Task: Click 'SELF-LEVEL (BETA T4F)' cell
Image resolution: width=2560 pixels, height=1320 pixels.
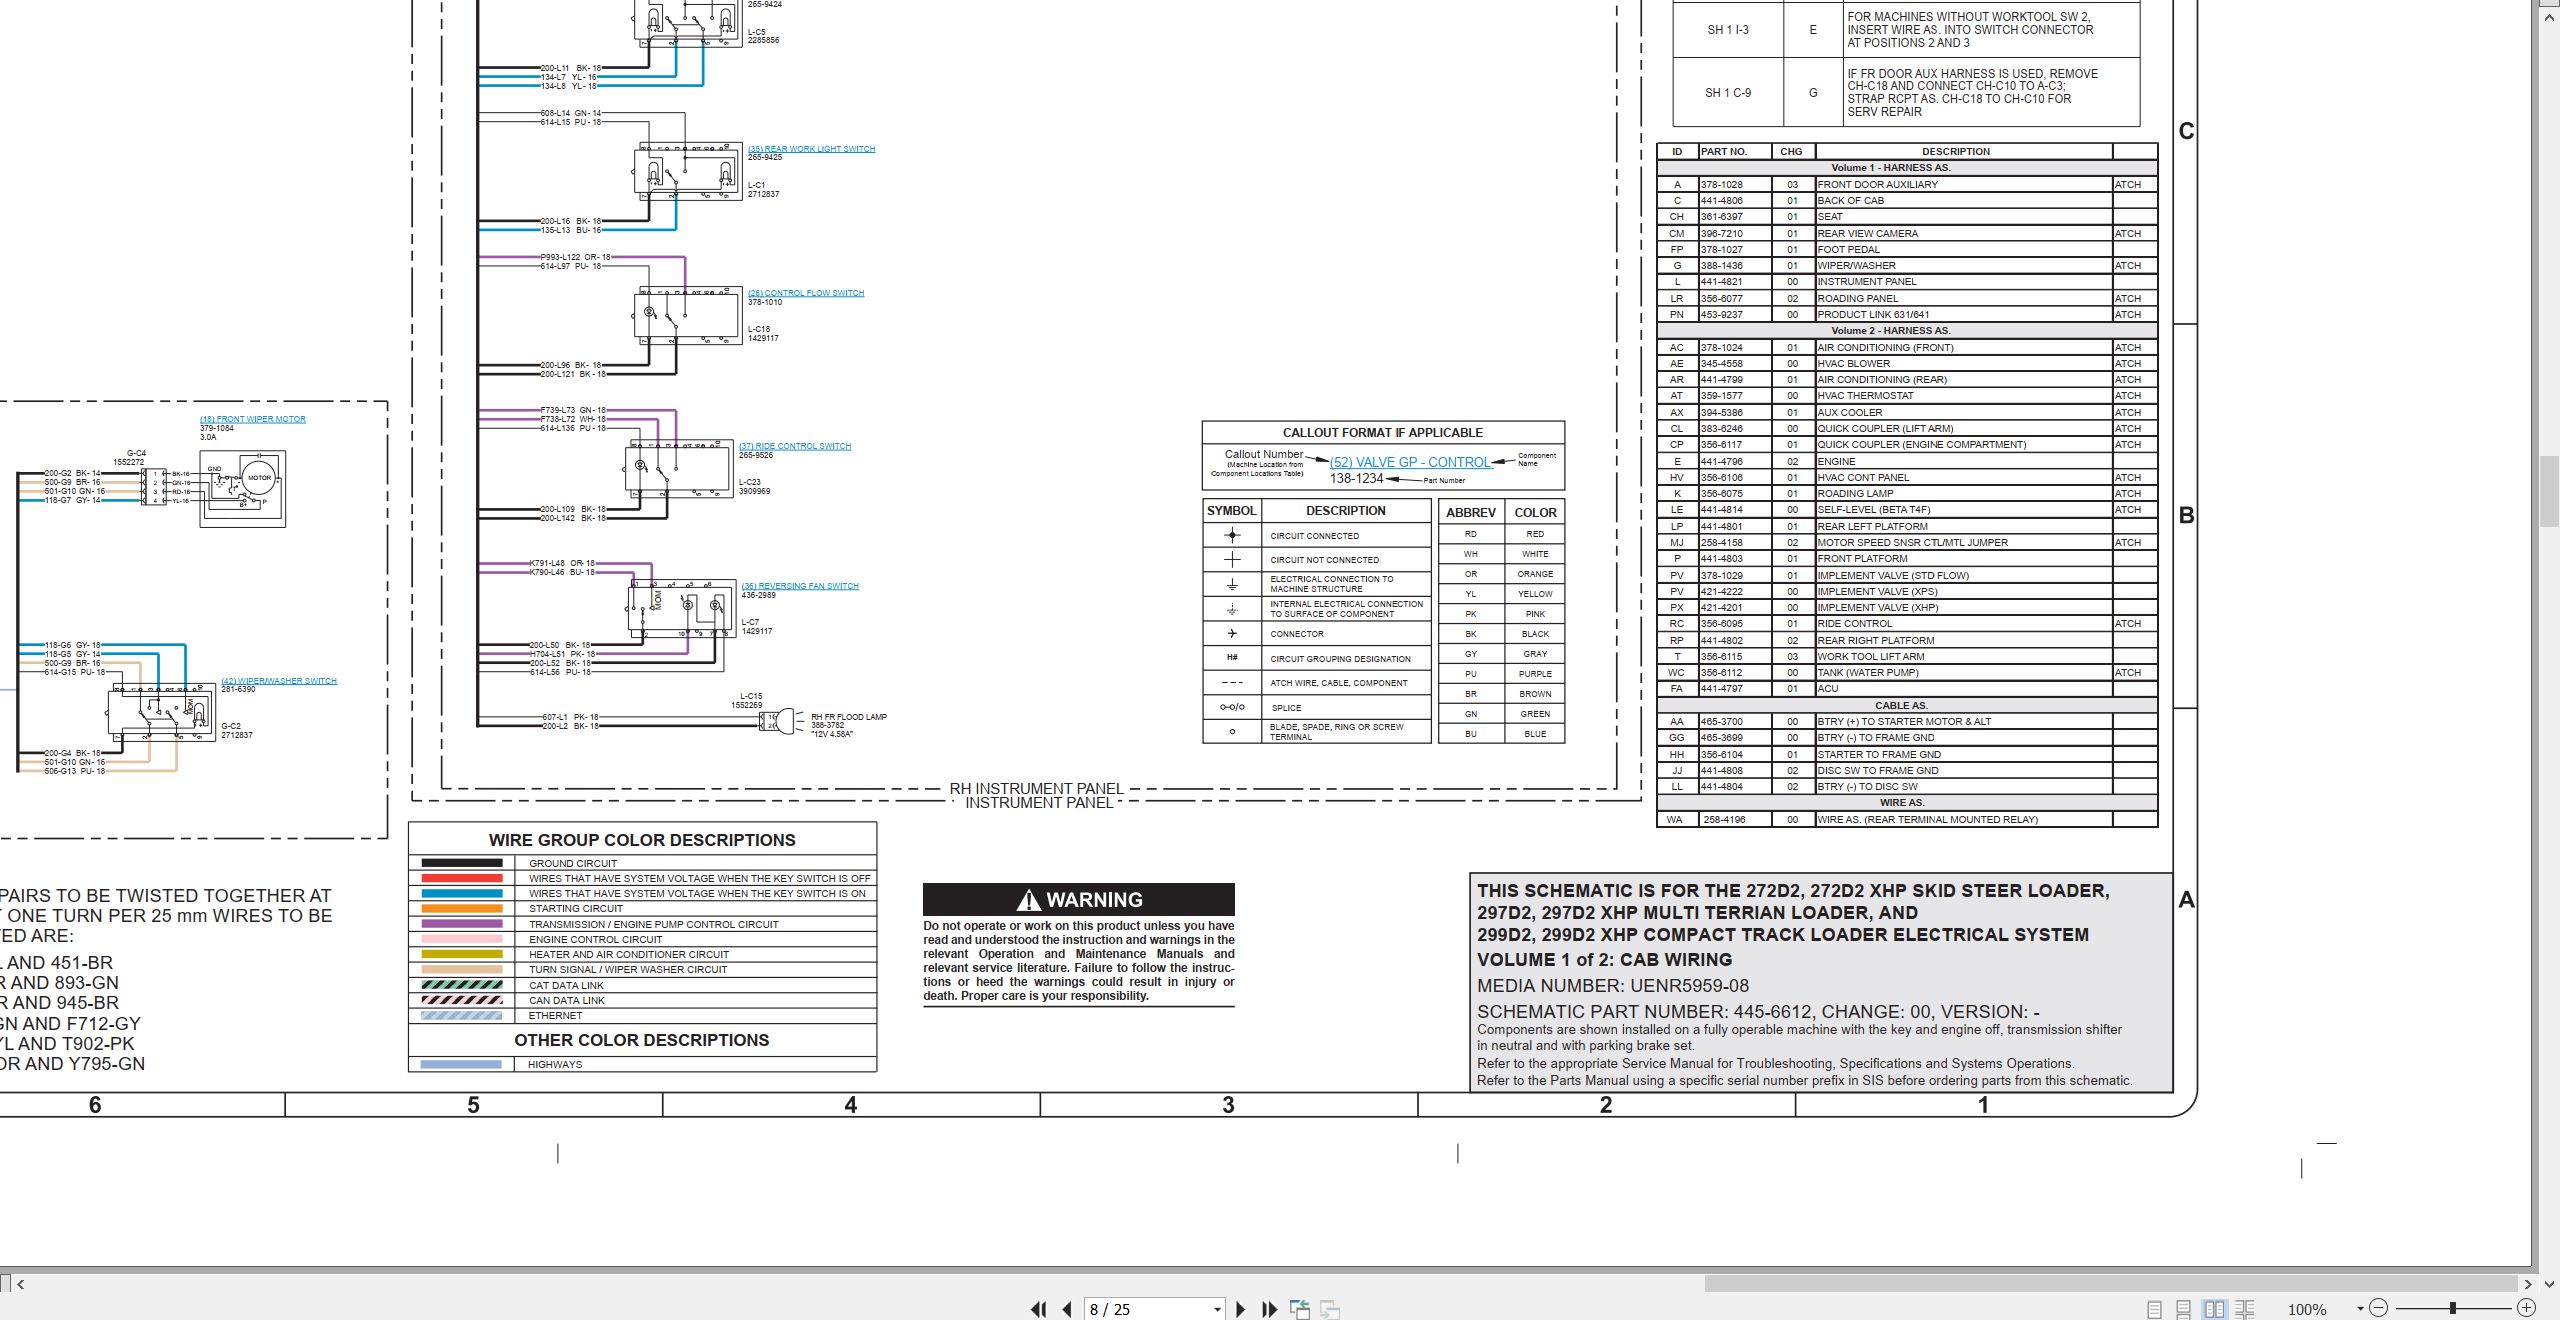Action: pos(1964,510)
